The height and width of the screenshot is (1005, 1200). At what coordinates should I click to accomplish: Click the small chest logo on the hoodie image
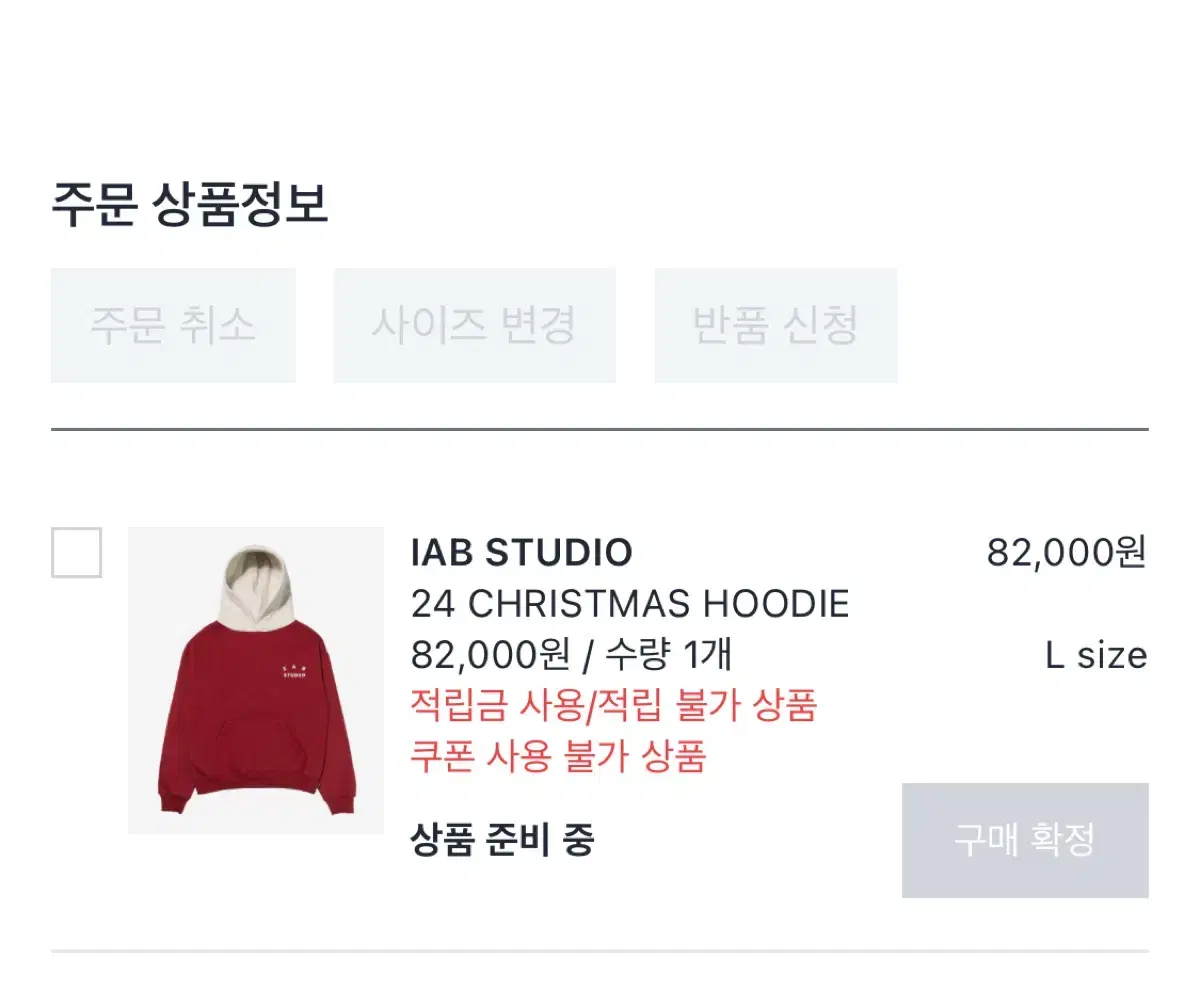point(293,669)
